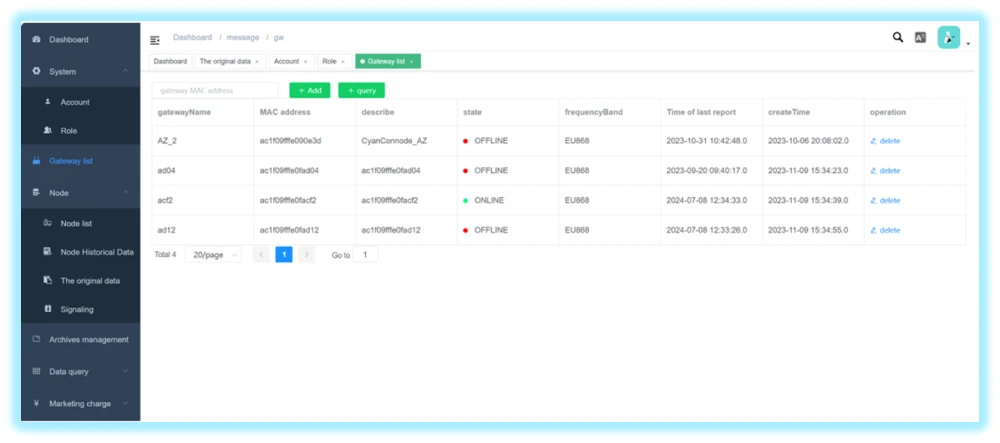Screen dimensions: 1000x443
Task: Click the language translation icon
Action: tap(920, 38)
